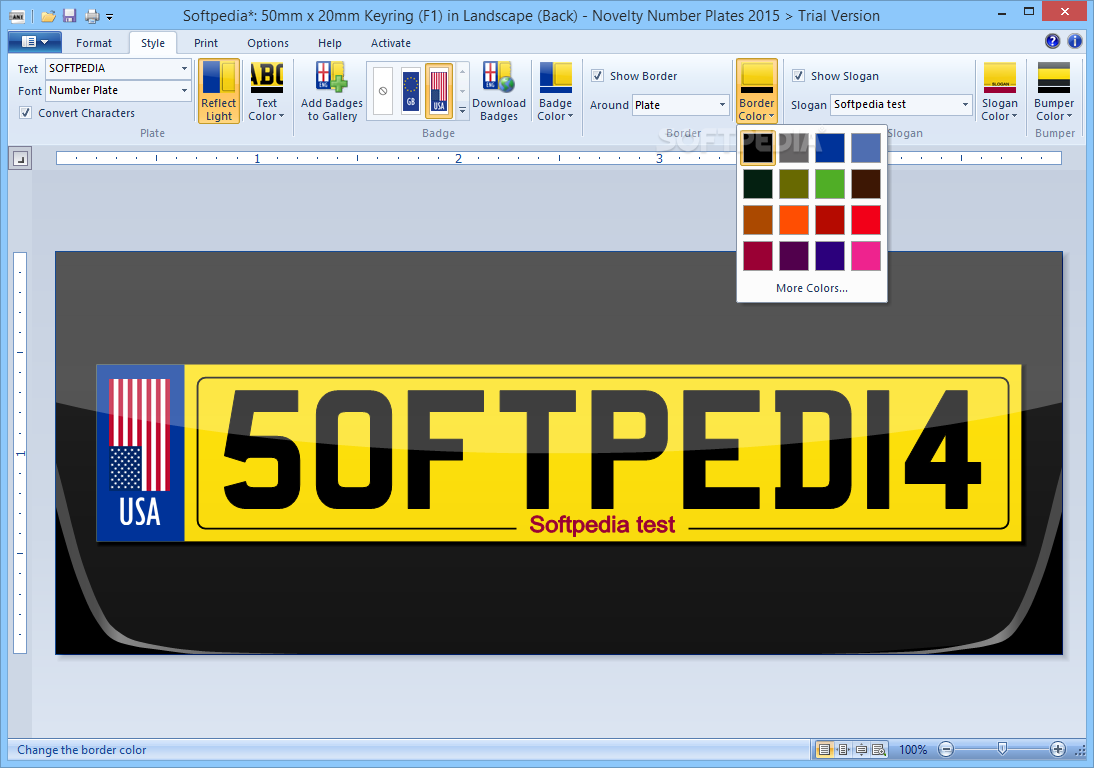1094x768 pixels.
Task: Pick the dark gray color swatch
Action: click(794, 148)
